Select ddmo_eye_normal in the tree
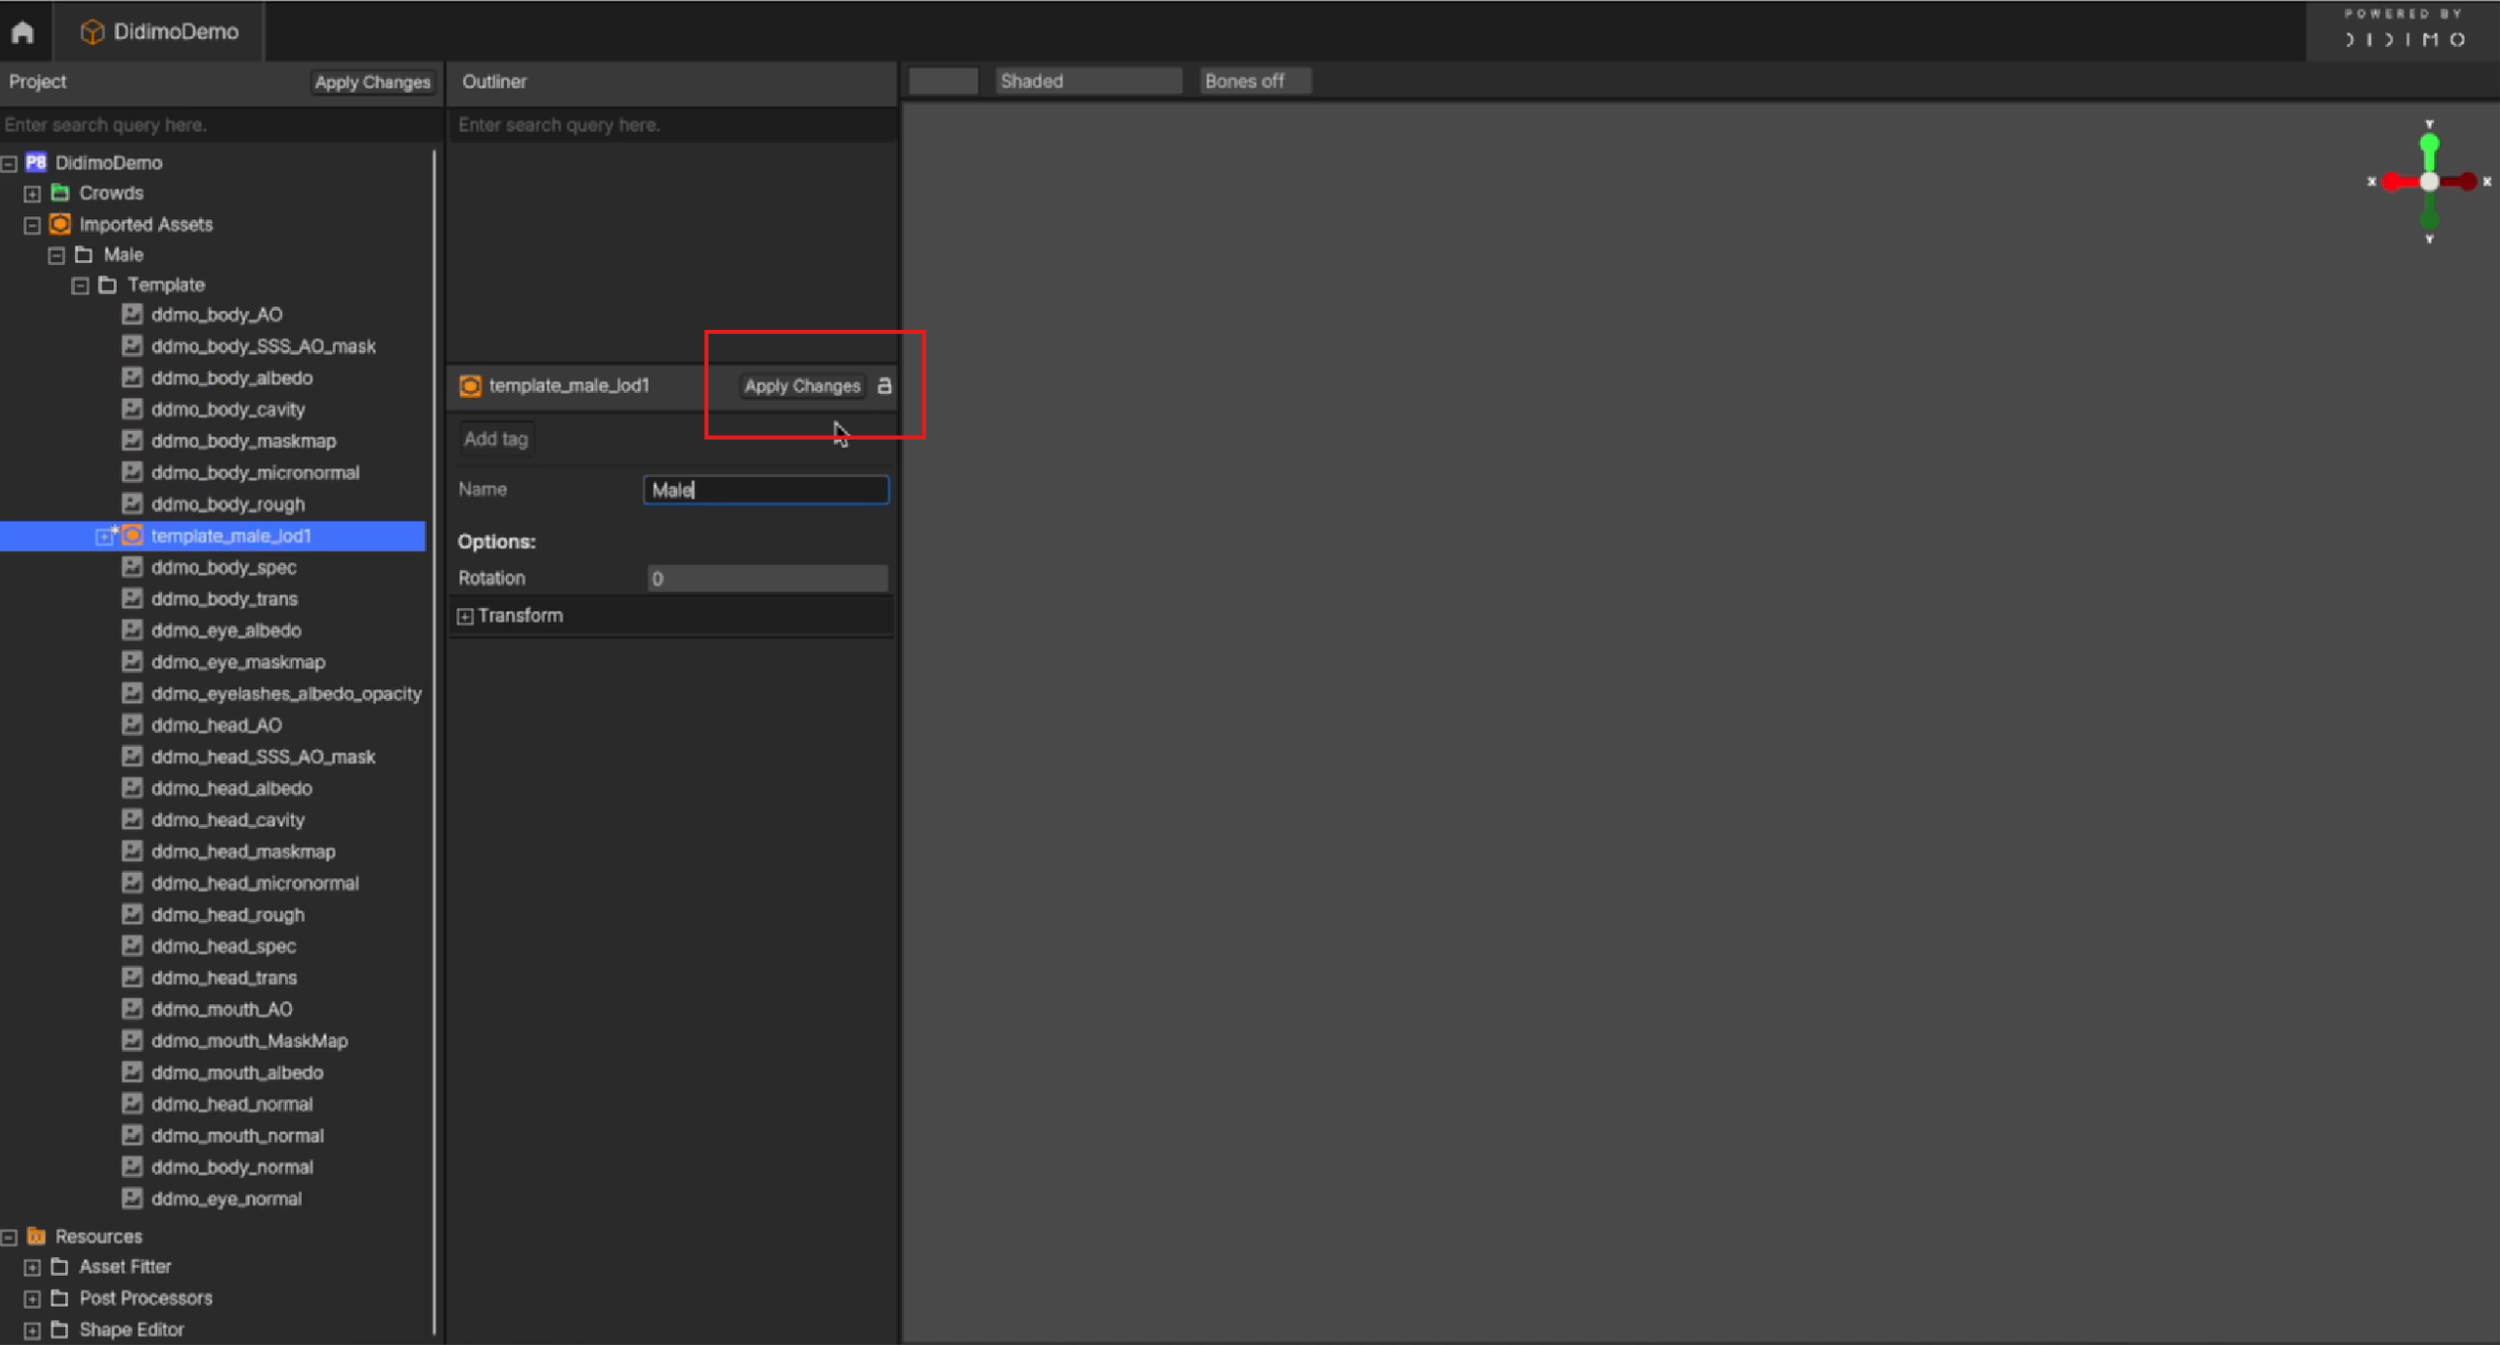 point(226,1199)
